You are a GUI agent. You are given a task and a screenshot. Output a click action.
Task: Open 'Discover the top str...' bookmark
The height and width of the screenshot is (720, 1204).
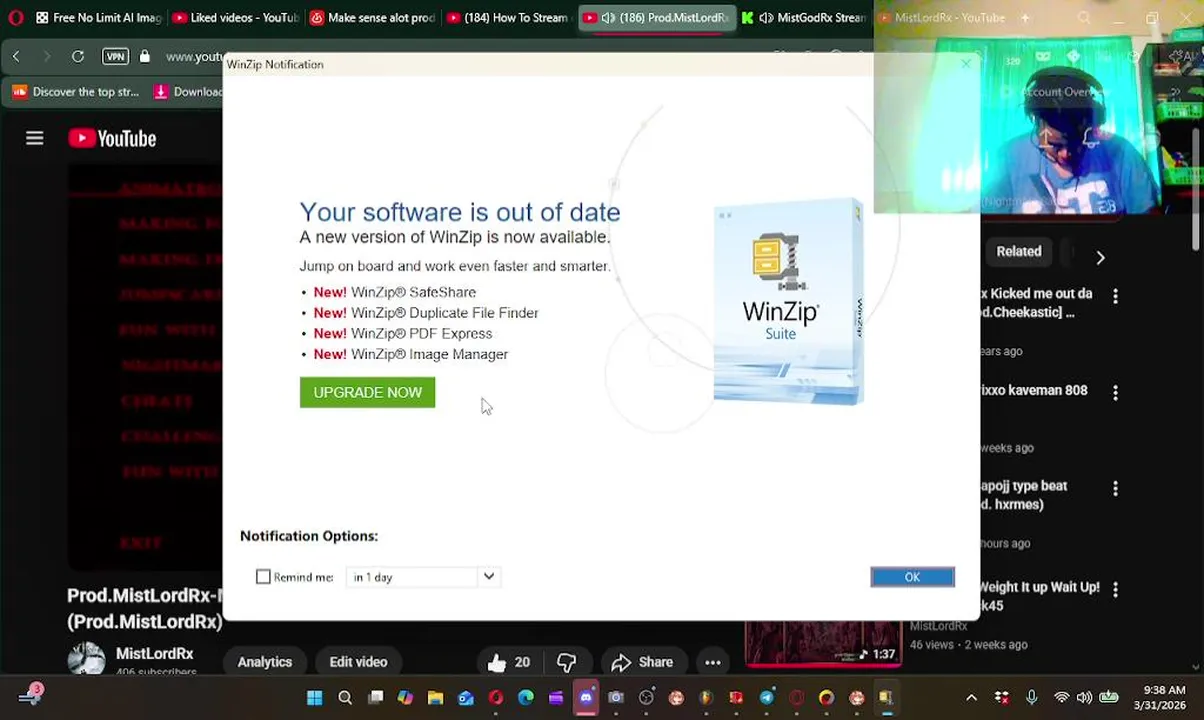tap(76, 92)
